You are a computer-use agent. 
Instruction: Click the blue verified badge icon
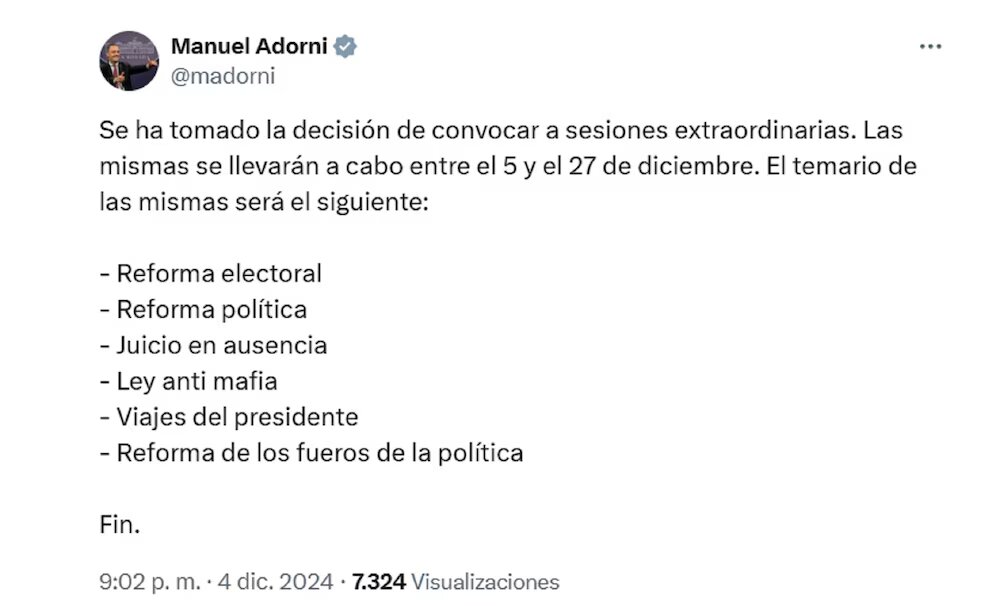[x=345, y=46]
